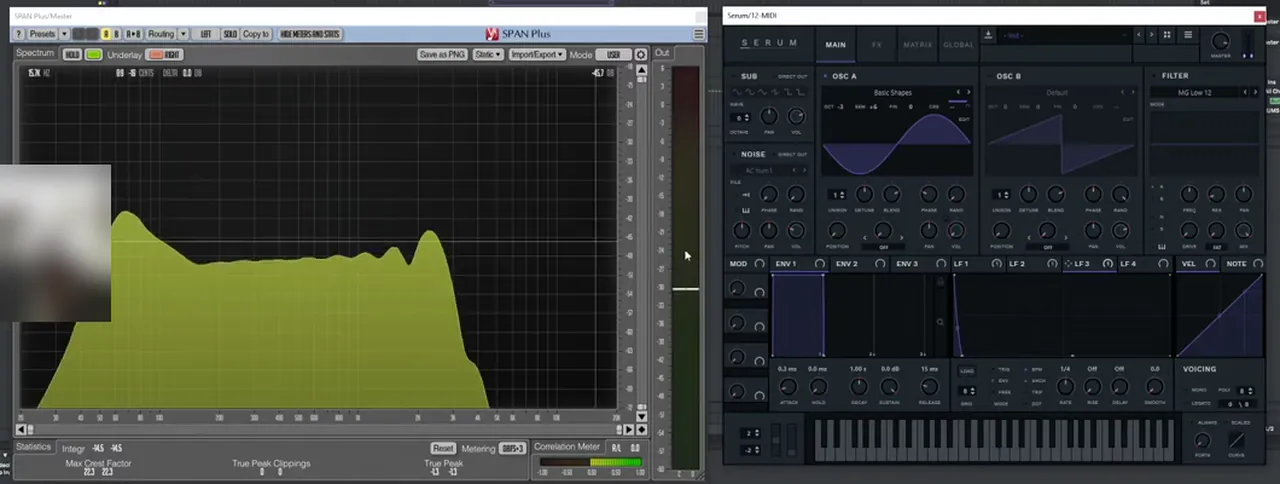This screenshot has height=484, width=1280.
Task: Click the SUB oscillator Vol knob
Action: point(796,117)
